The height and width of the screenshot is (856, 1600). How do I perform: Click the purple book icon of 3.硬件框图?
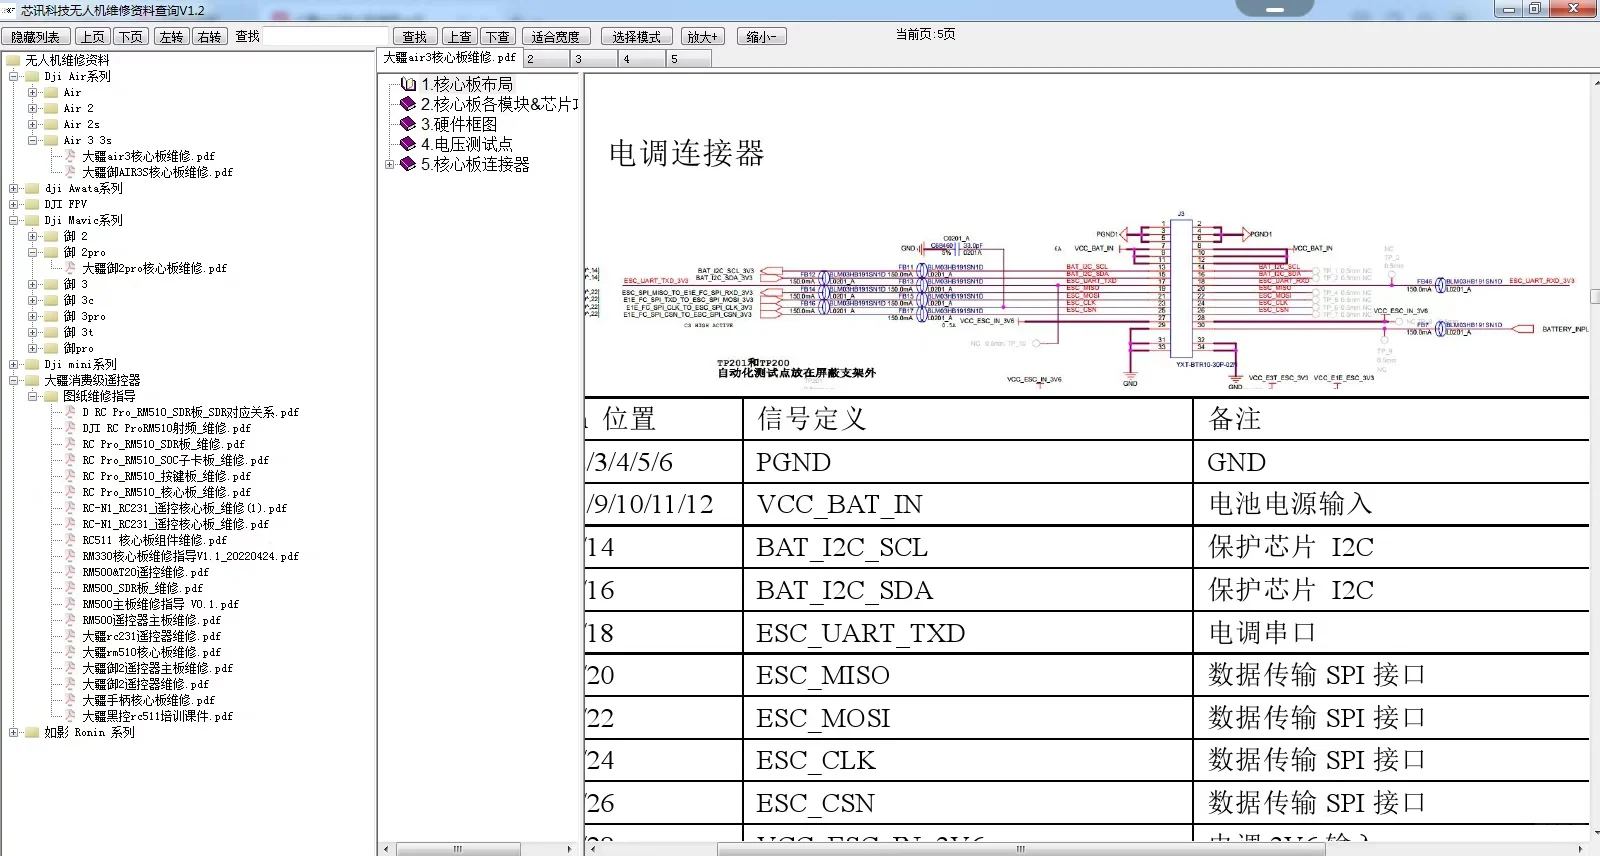pyautogui.click(x=408, y=124)
